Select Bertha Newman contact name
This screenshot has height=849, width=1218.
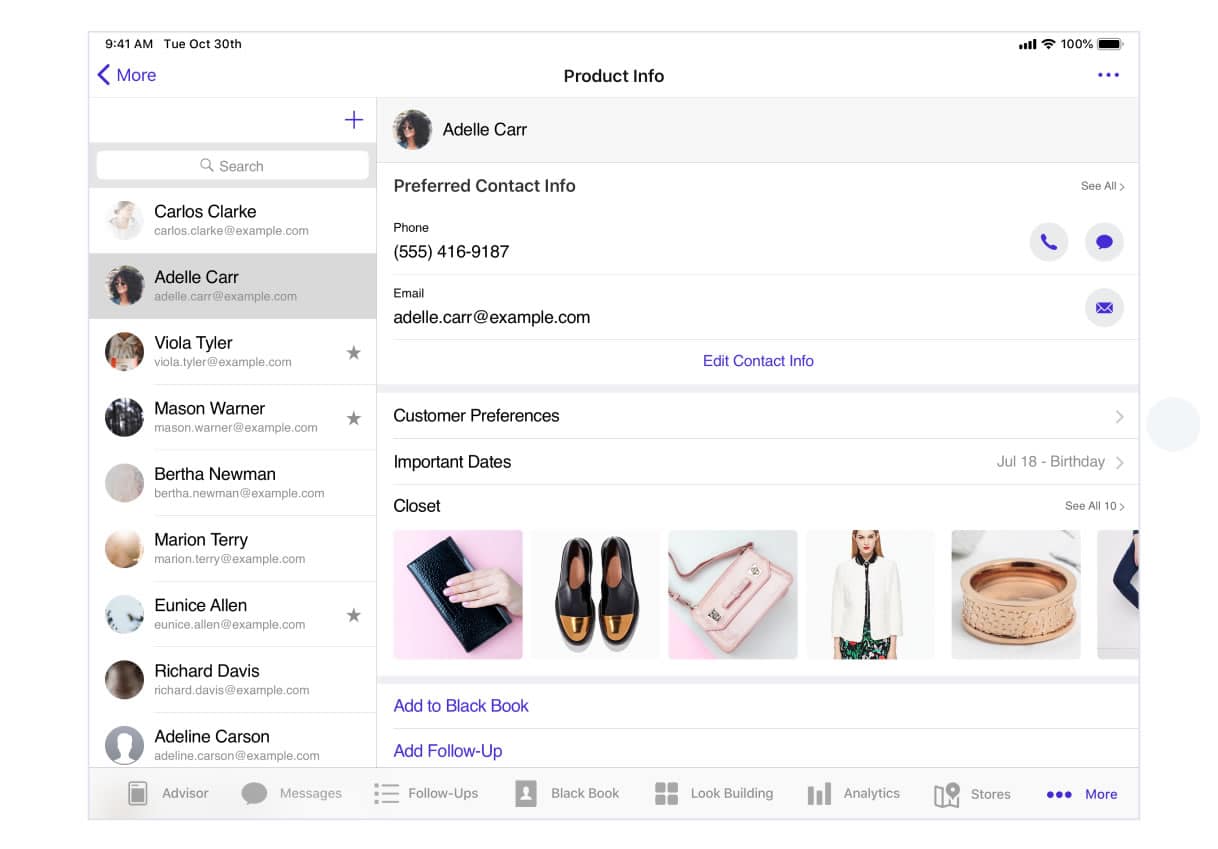coord(215,474)
